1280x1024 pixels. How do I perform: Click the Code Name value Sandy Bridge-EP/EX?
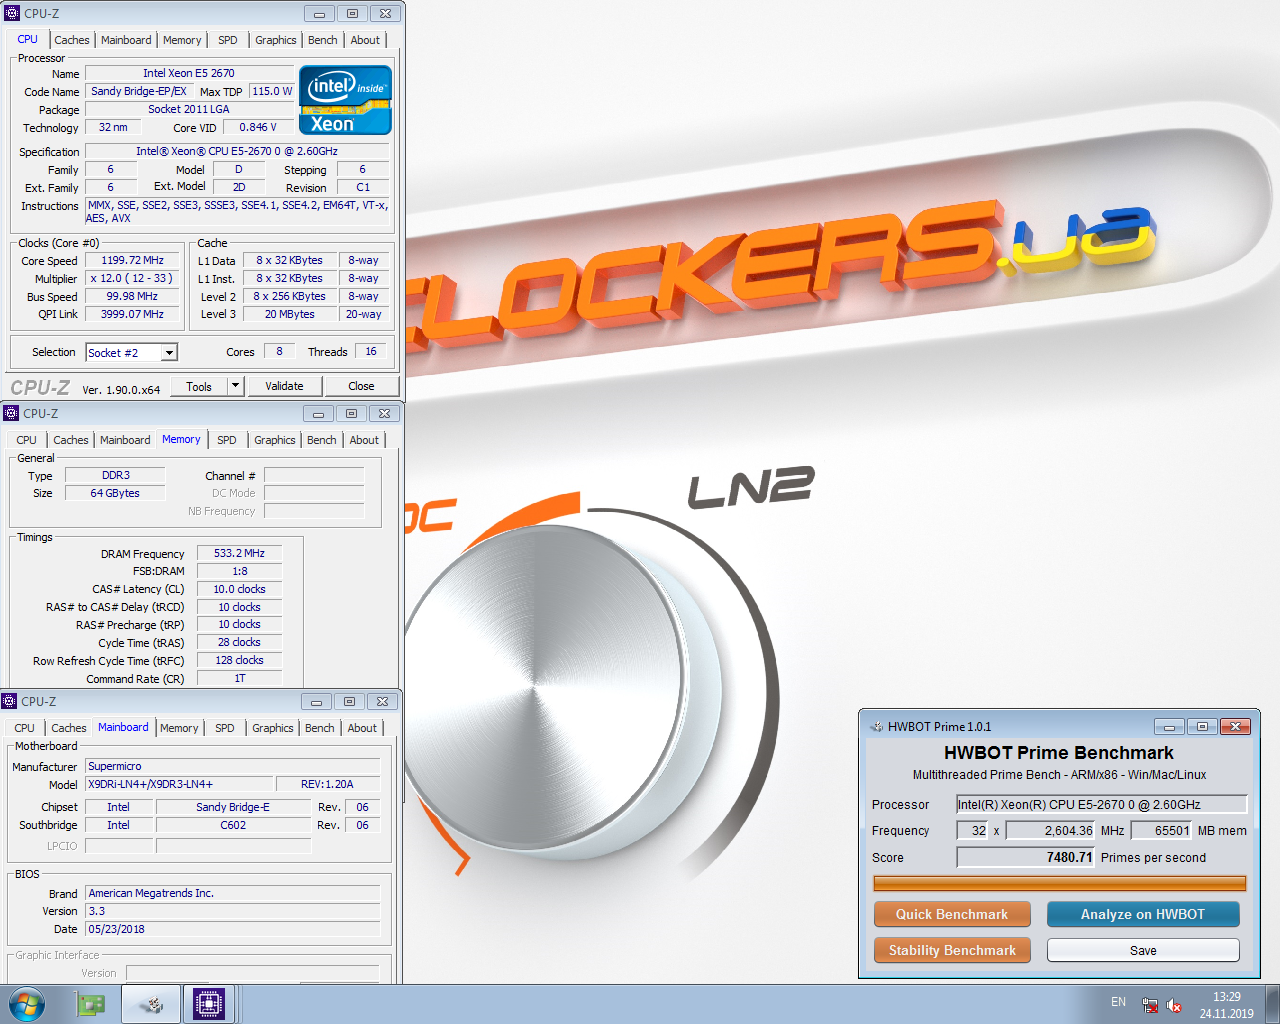pyautogui.click(x=138, y=91)
